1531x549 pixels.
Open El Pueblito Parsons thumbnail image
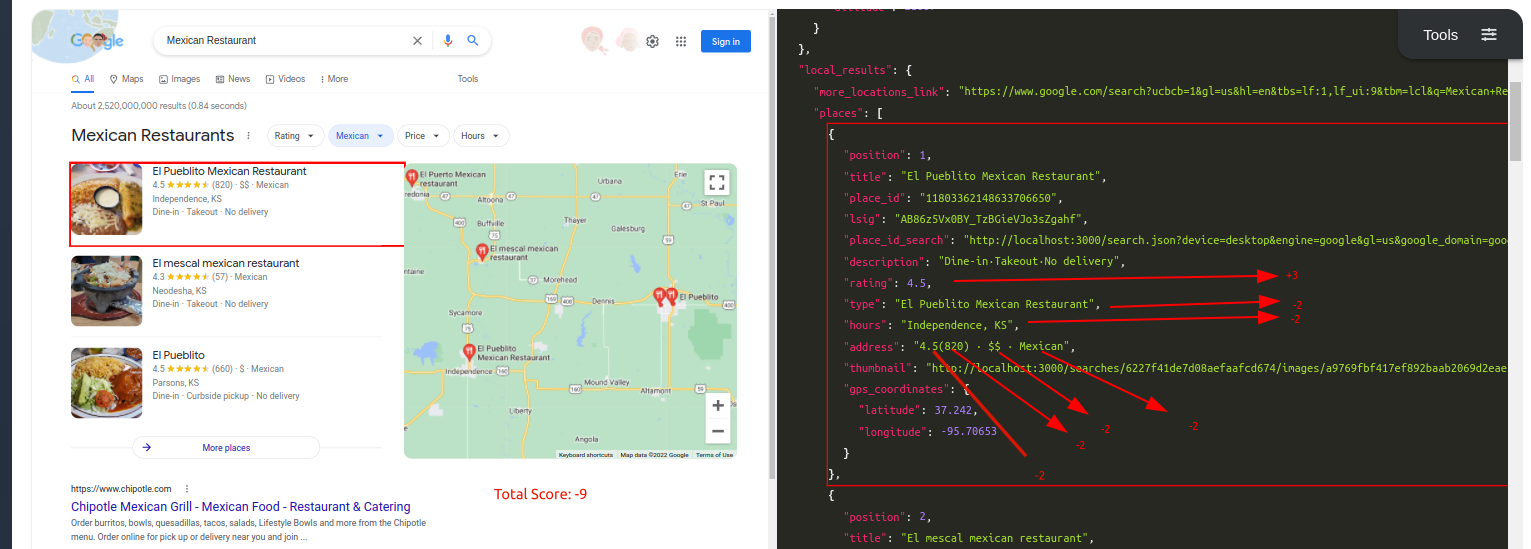coord(107,383)
